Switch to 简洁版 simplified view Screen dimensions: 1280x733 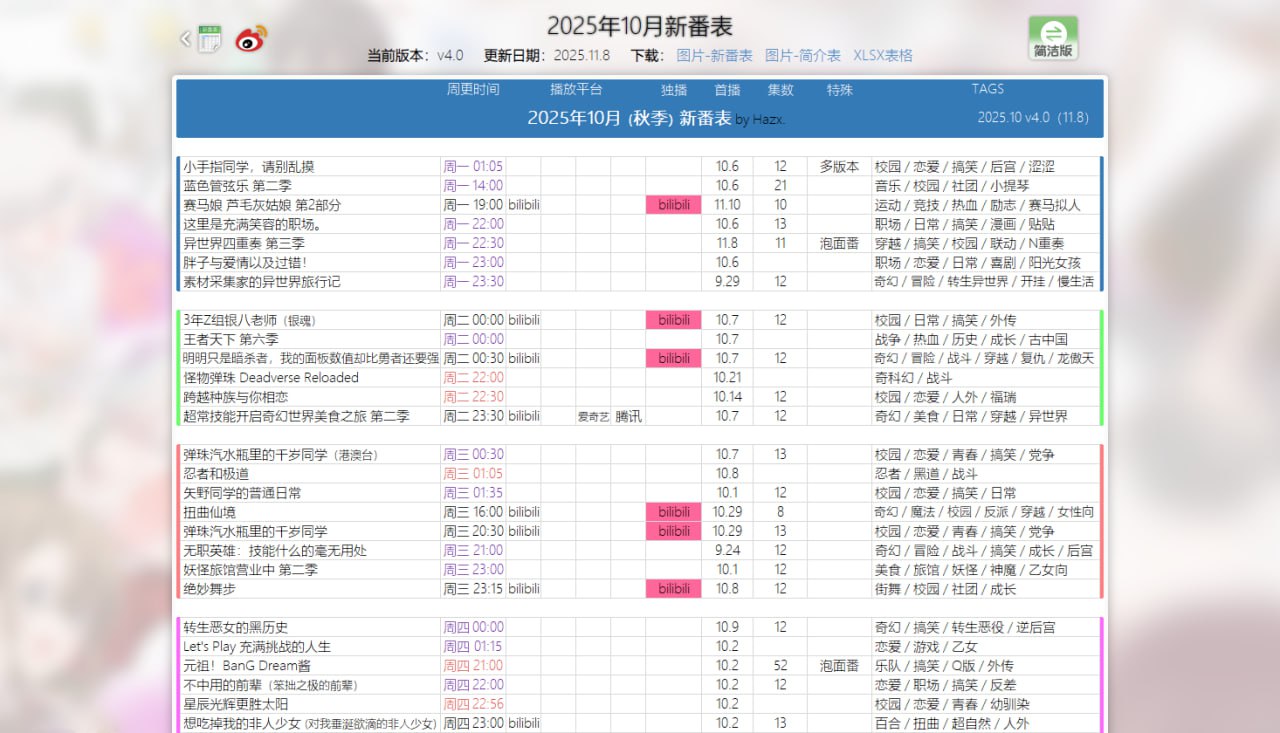point(1053,38)
